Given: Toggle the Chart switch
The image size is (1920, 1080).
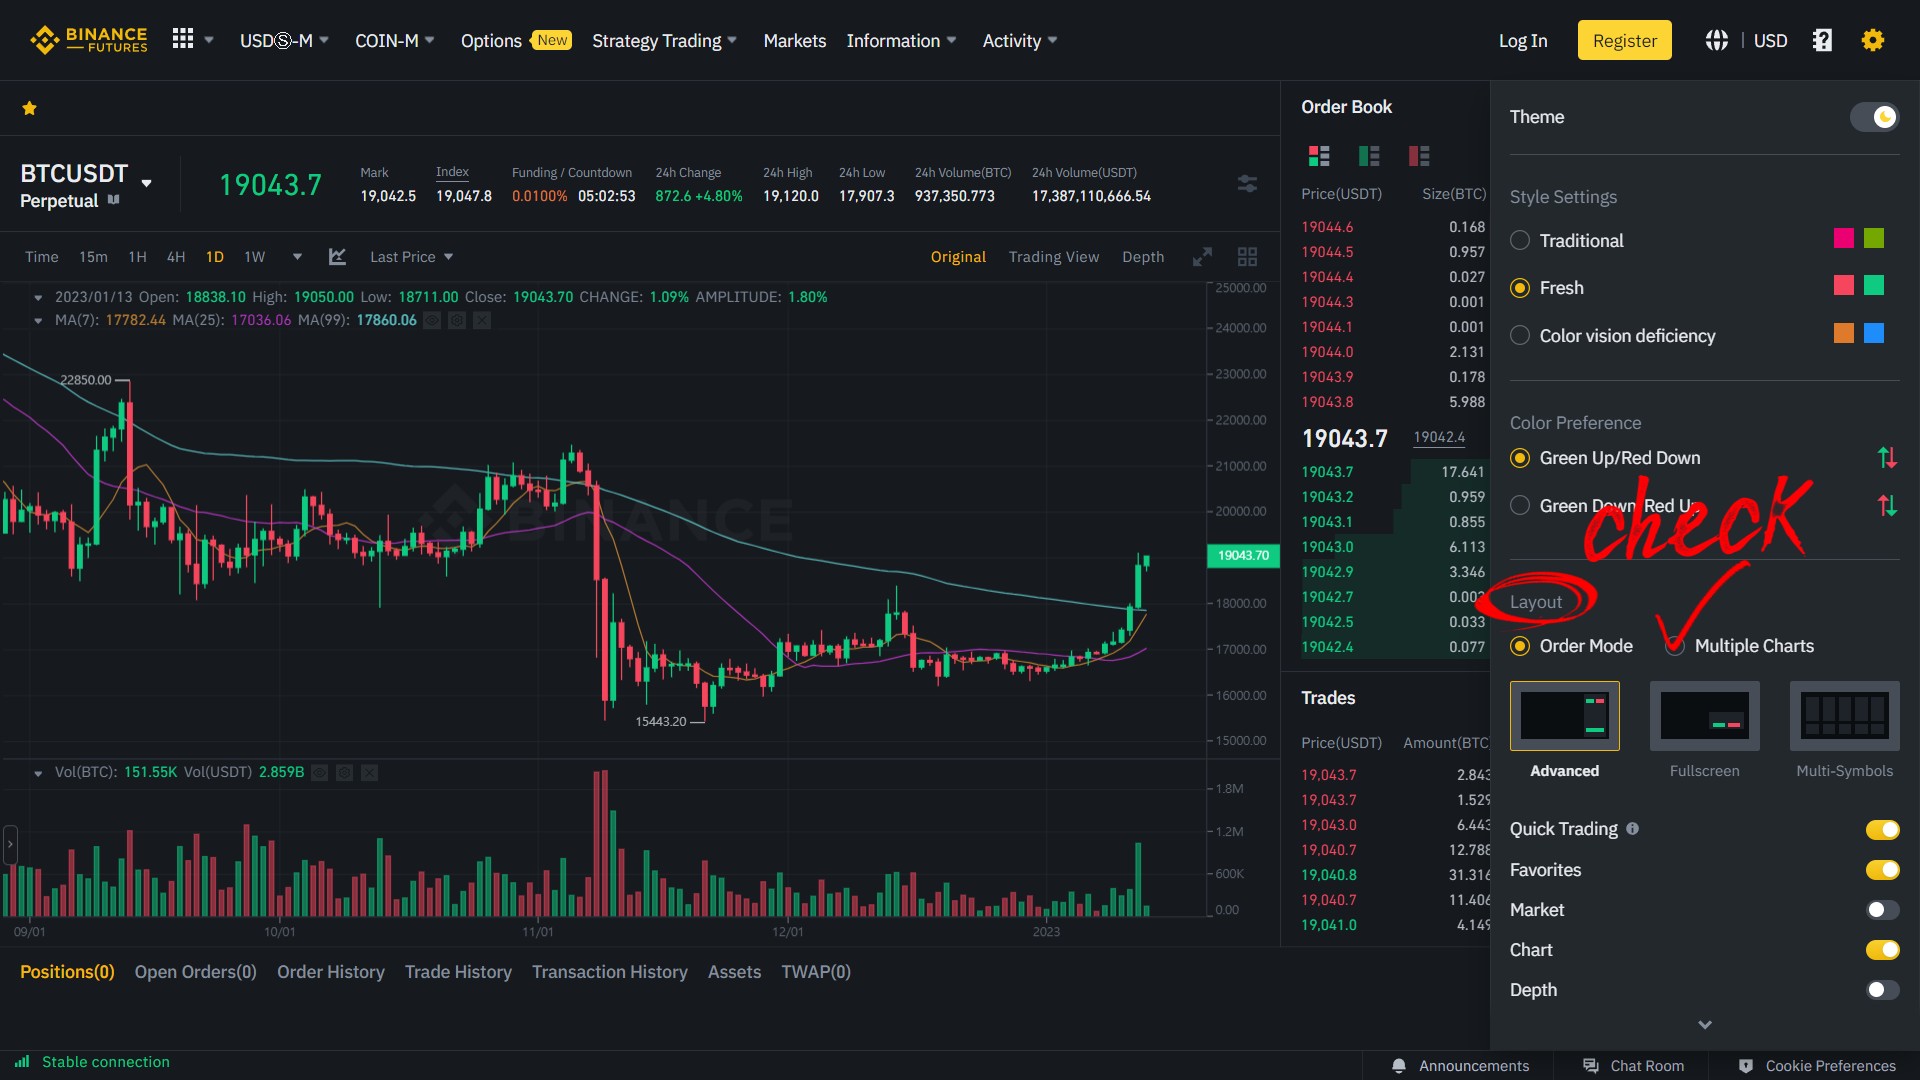Looking at the screenshot, I should click(x=1882, y=950).
